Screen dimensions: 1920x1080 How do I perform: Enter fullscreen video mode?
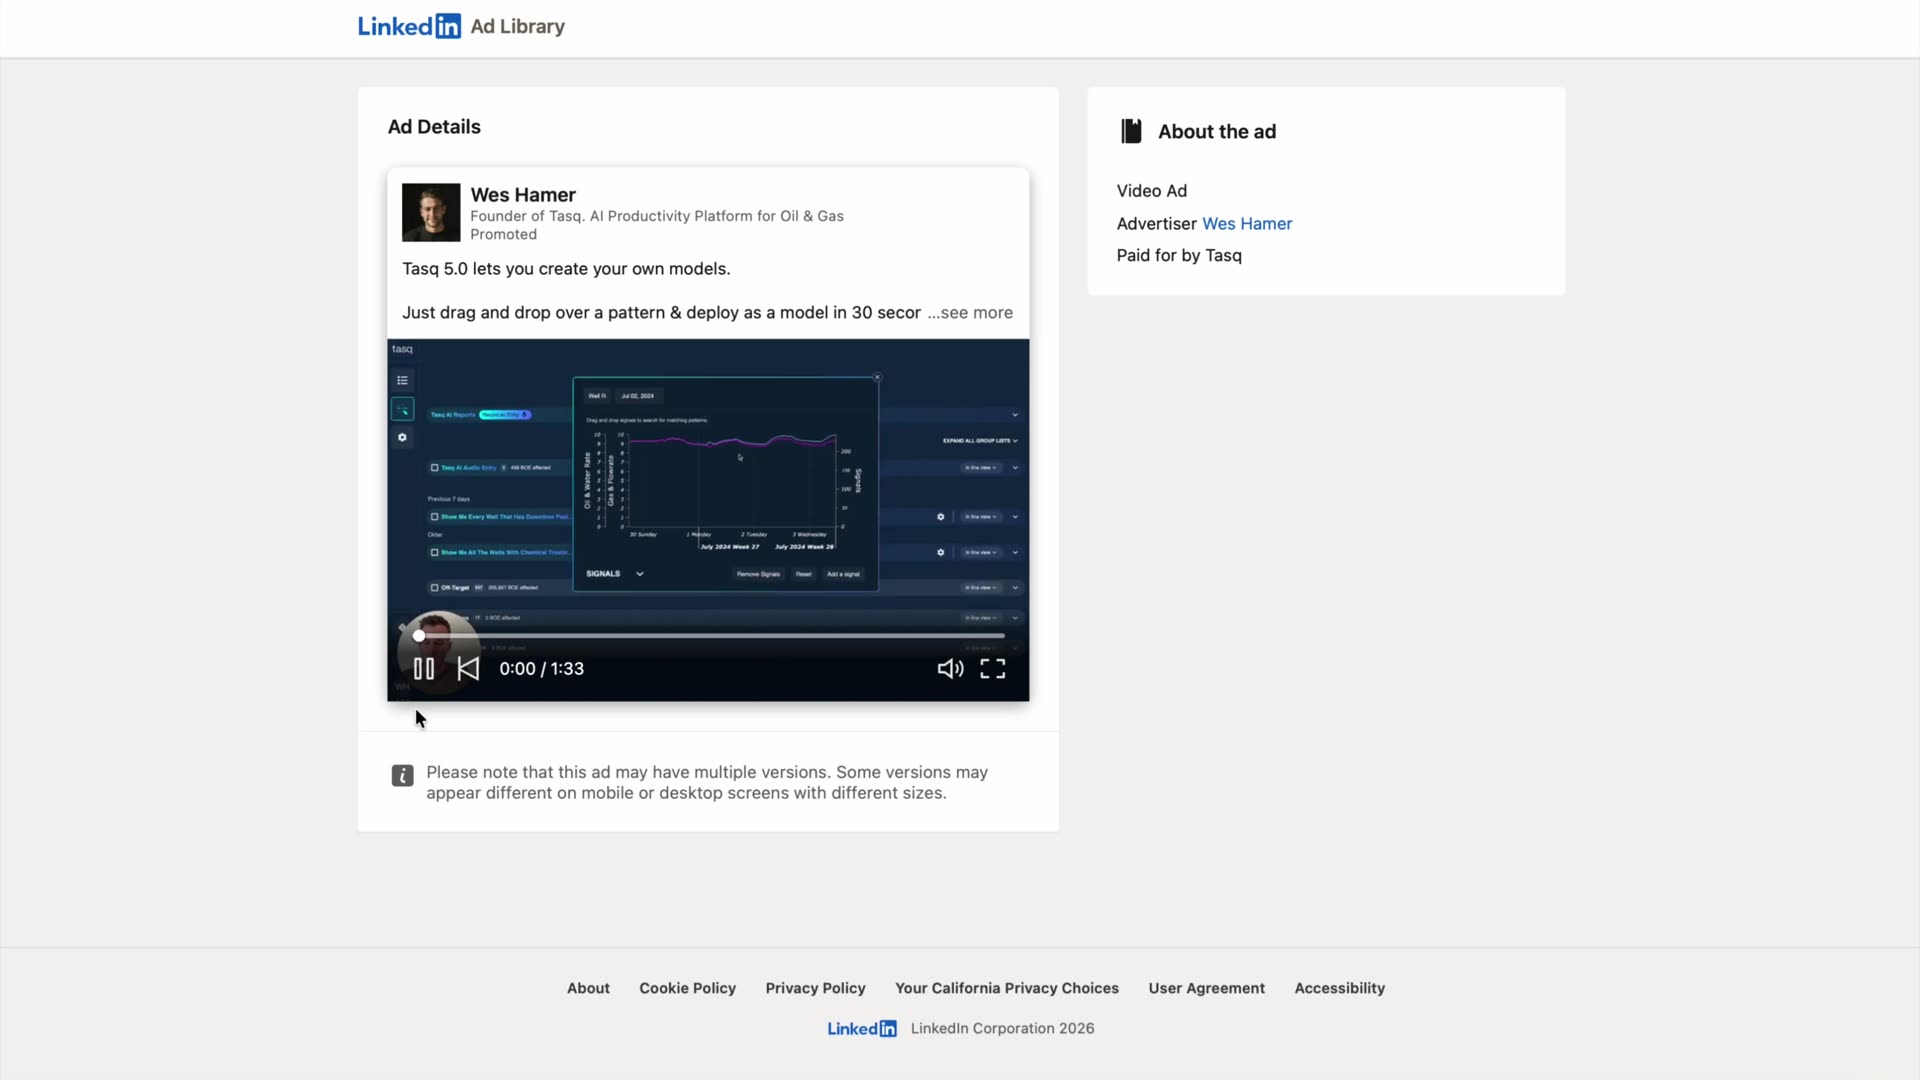coord(993,669)
